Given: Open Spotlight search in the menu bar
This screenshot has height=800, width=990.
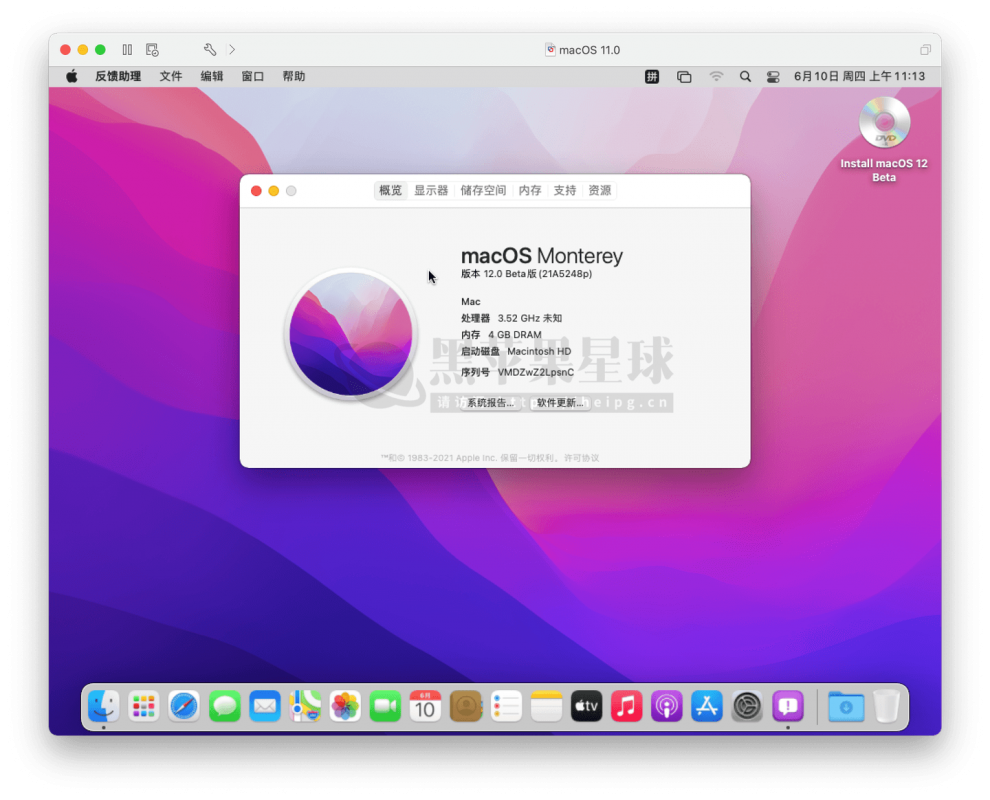Looking at the screenshot, I should click(x=745, y=75).
